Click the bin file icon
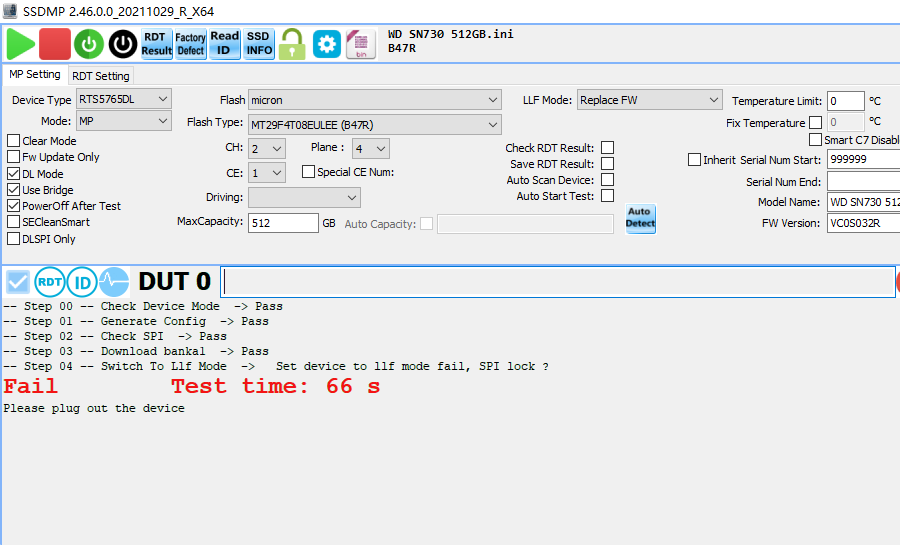This screenshot has height=545, width=900. tap(360, 44)
